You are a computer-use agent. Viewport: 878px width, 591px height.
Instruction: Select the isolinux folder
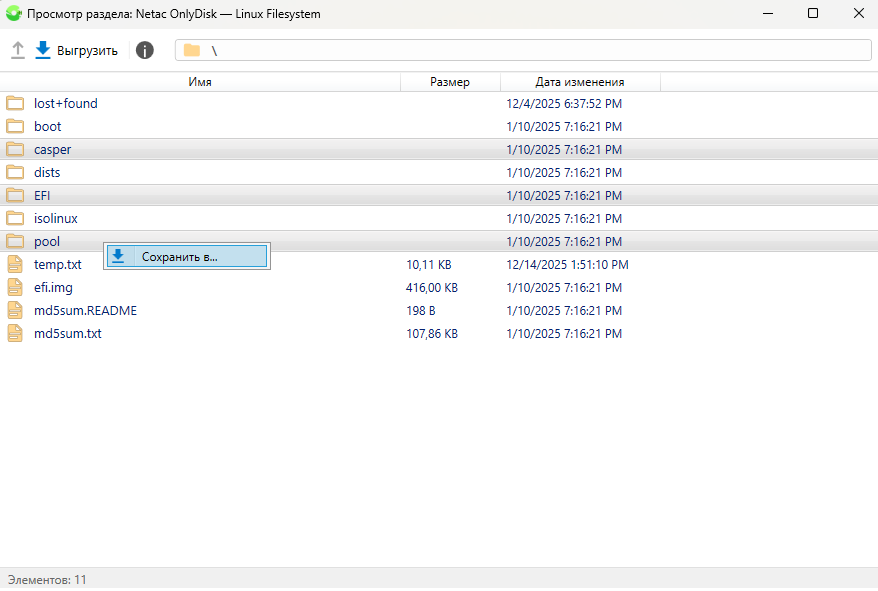point(55,218)
